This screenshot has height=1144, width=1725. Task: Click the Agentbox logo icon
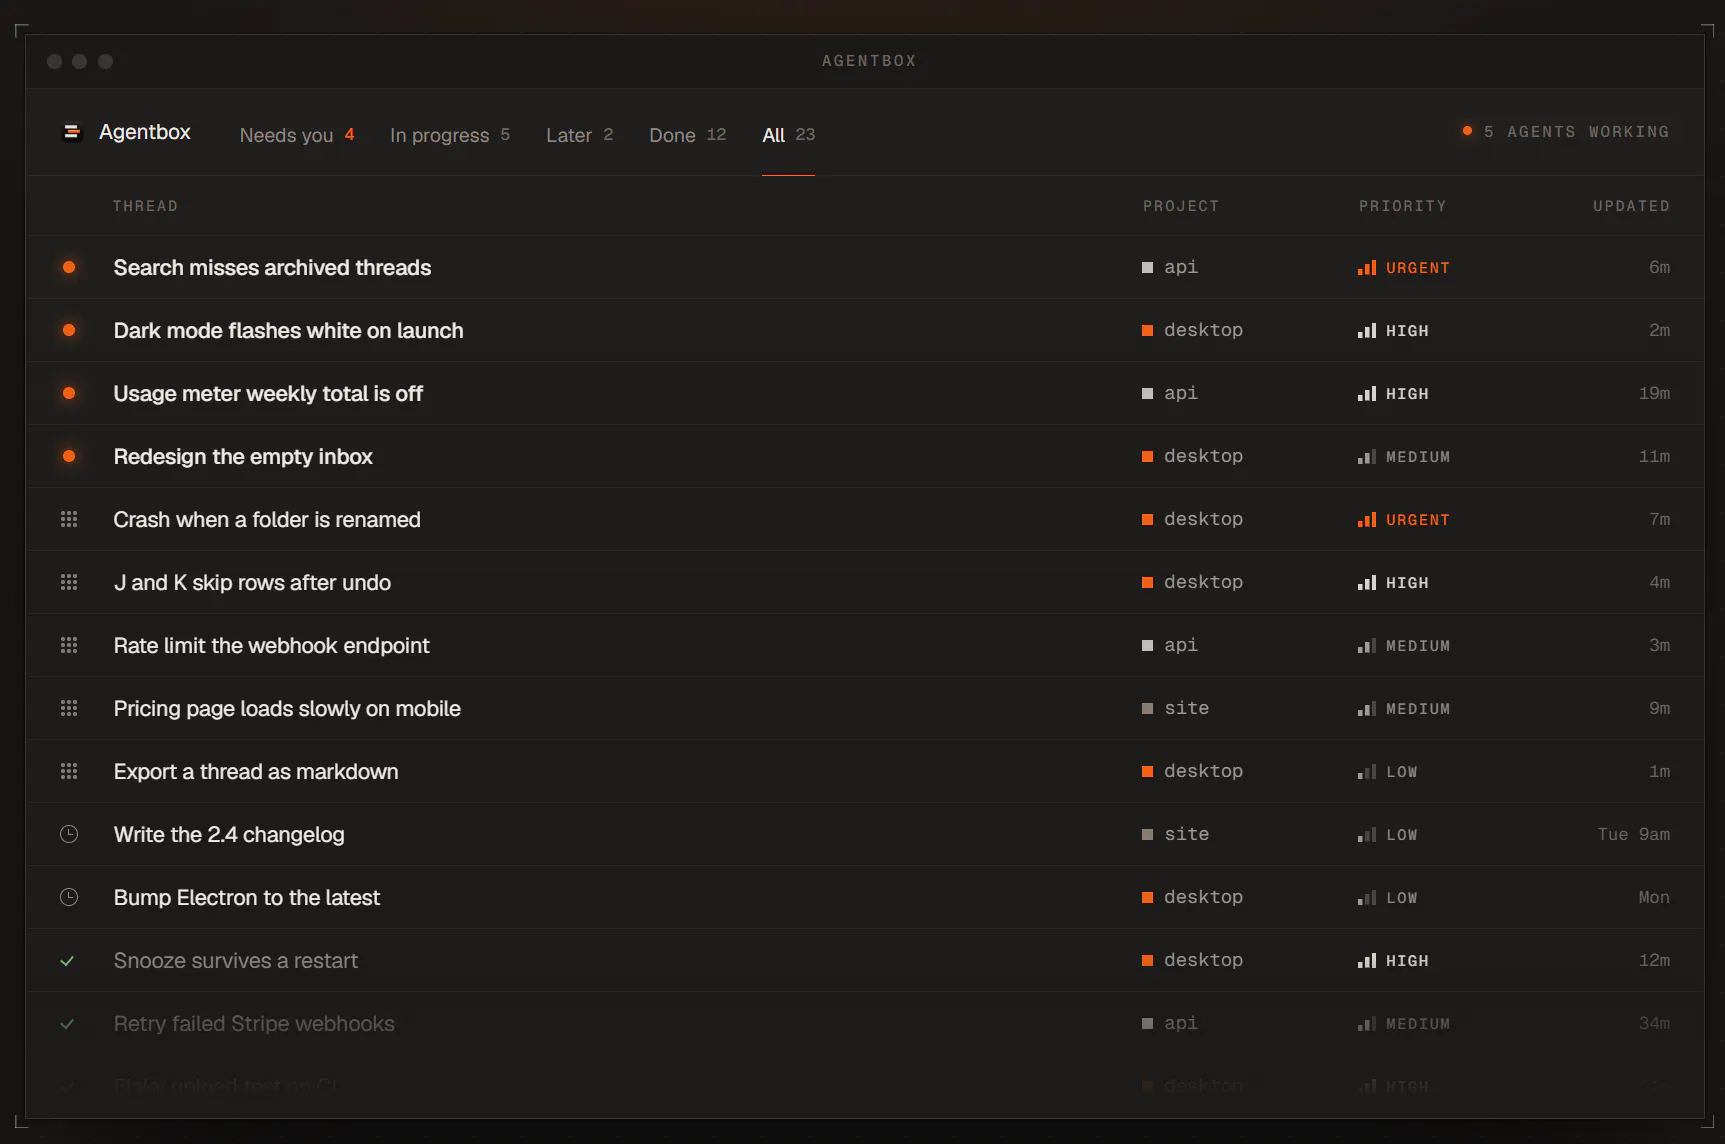tap(72, 132)
